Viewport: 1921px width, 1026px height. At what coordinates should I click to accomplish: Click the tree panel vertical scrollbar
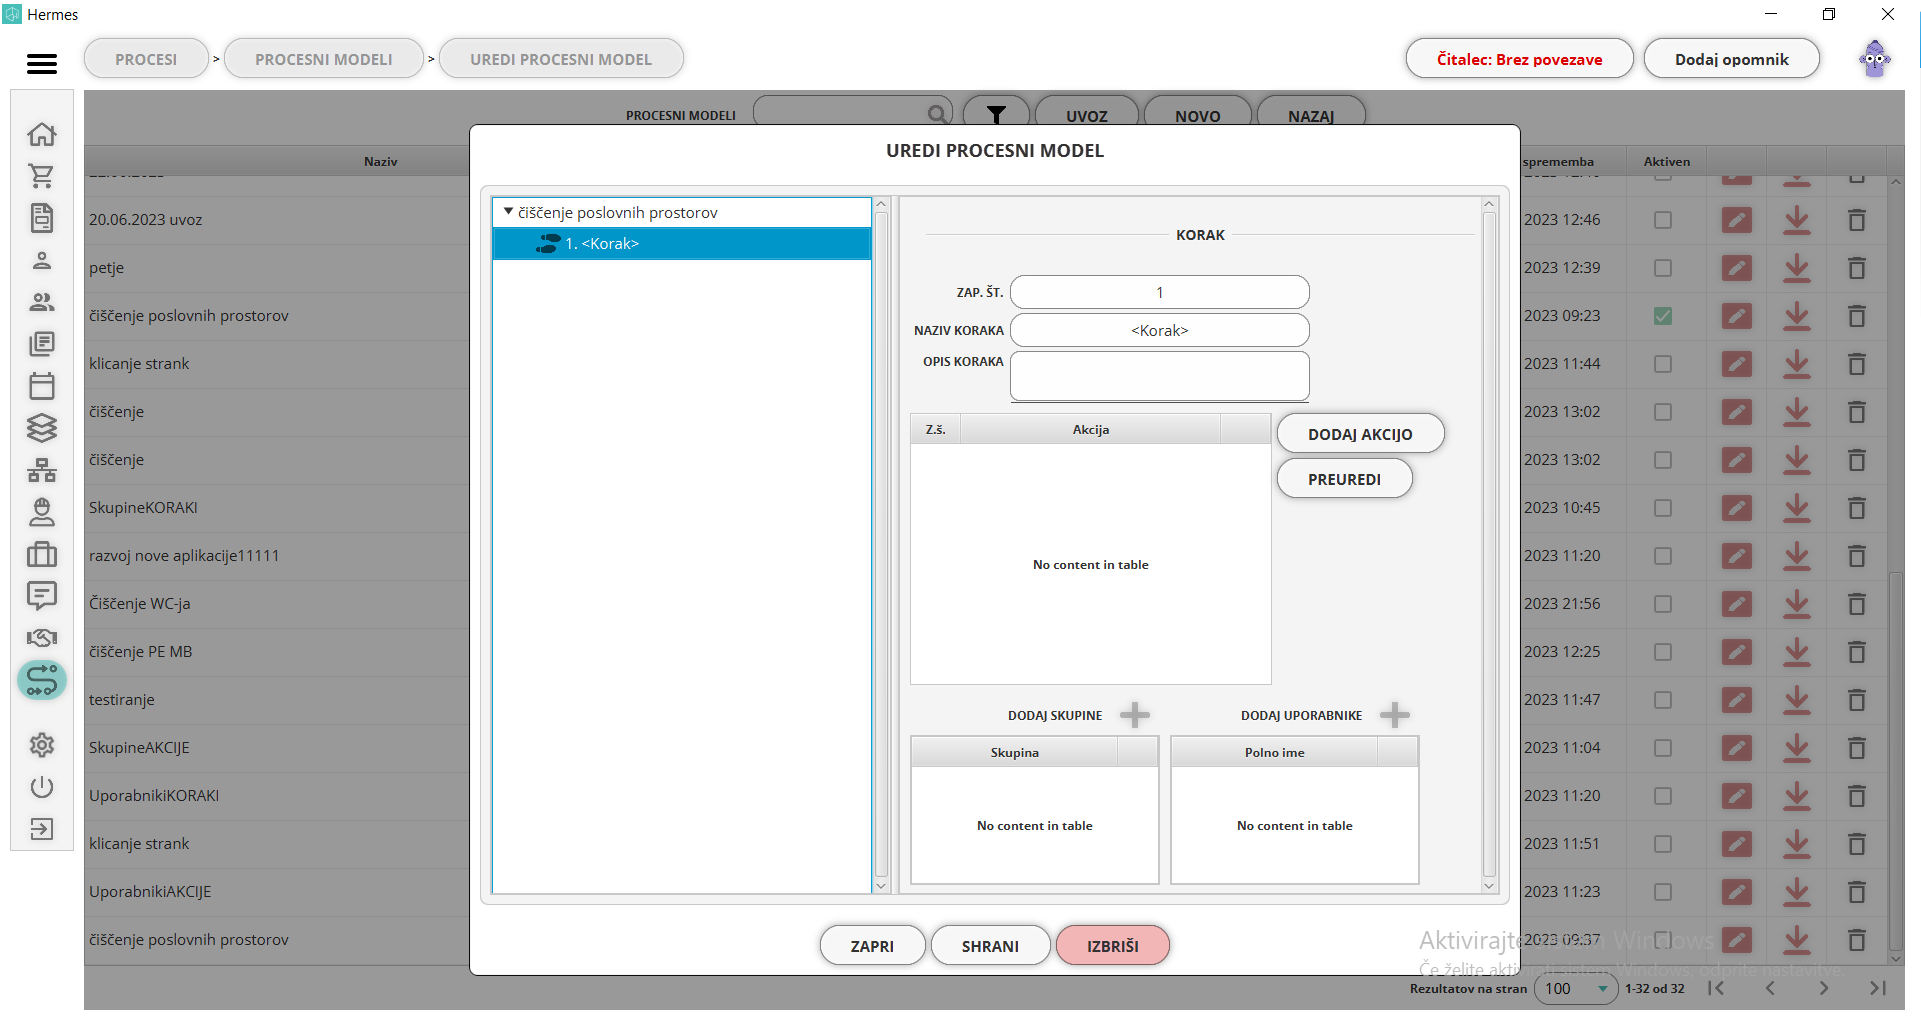(x=881, y=545)
